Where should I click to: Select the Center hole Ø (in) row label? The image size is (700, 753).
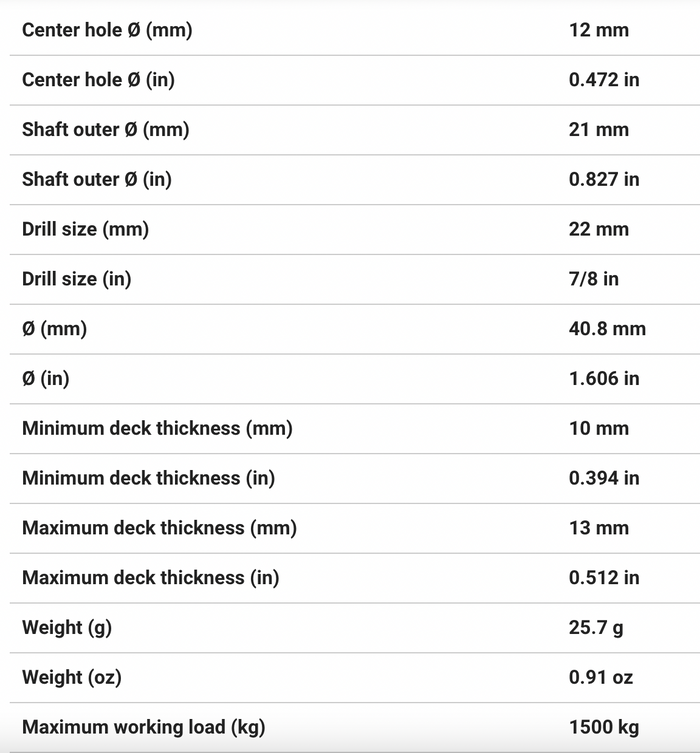[98, 80]
